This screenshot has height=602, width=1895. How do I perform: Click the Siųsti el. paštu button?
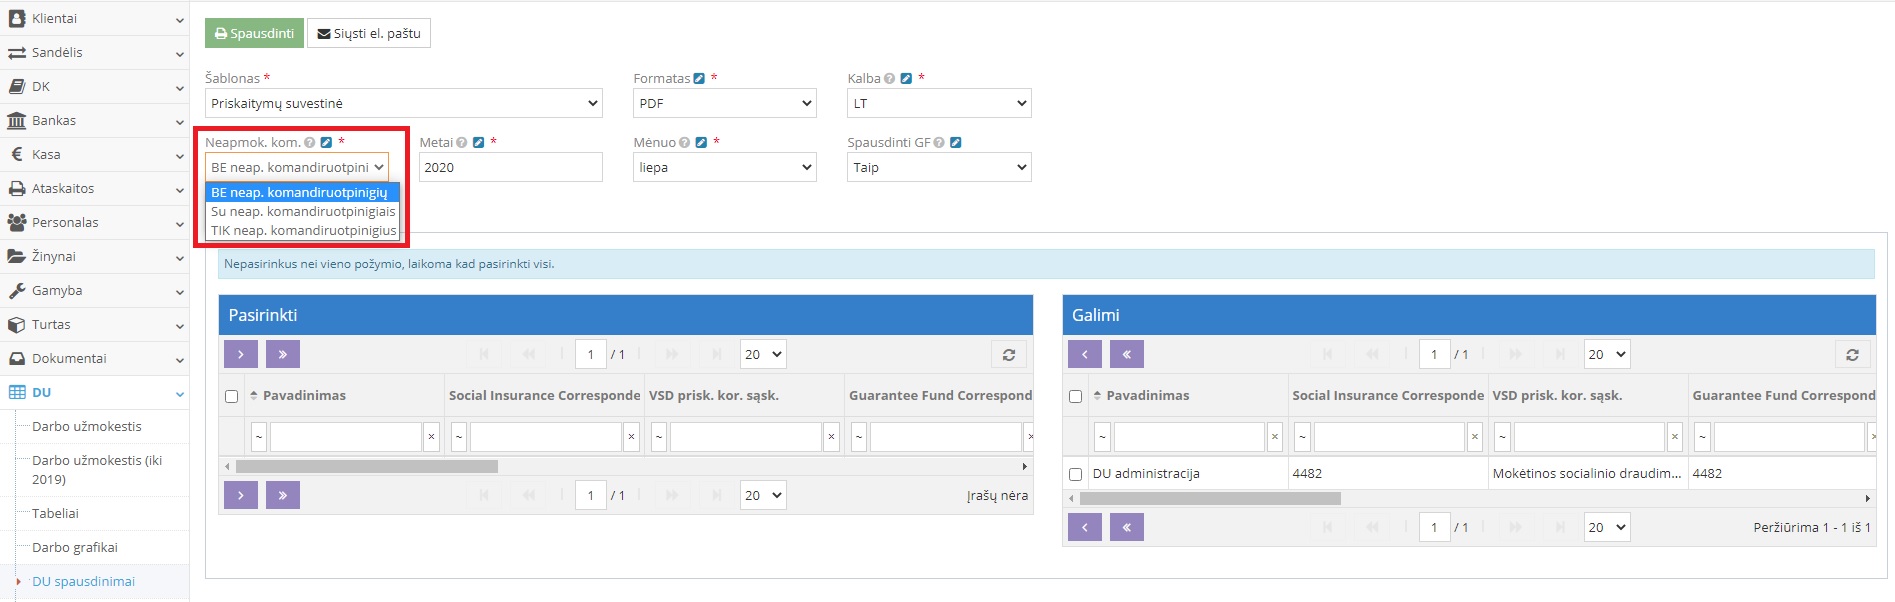pos(369,34)
